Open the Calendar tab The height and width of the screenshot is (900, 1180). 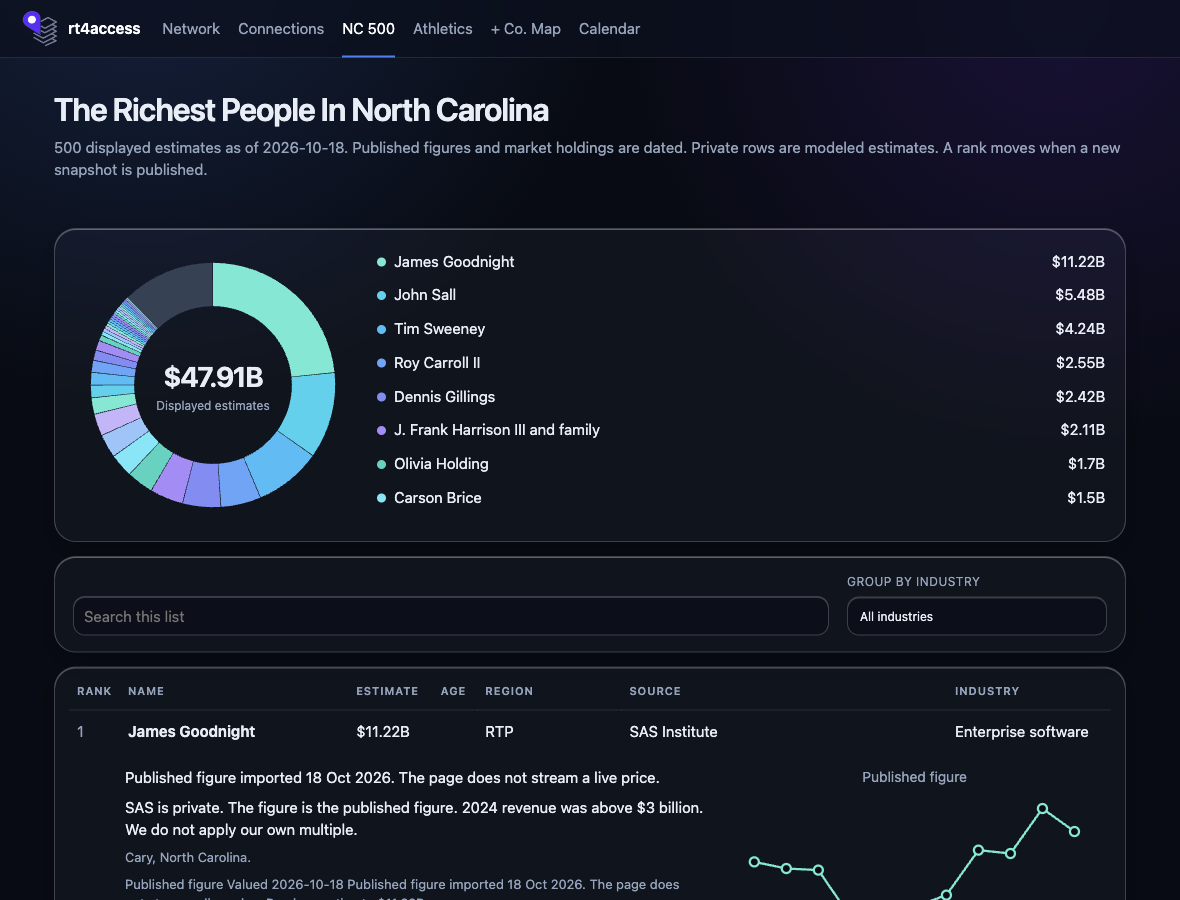609,29
